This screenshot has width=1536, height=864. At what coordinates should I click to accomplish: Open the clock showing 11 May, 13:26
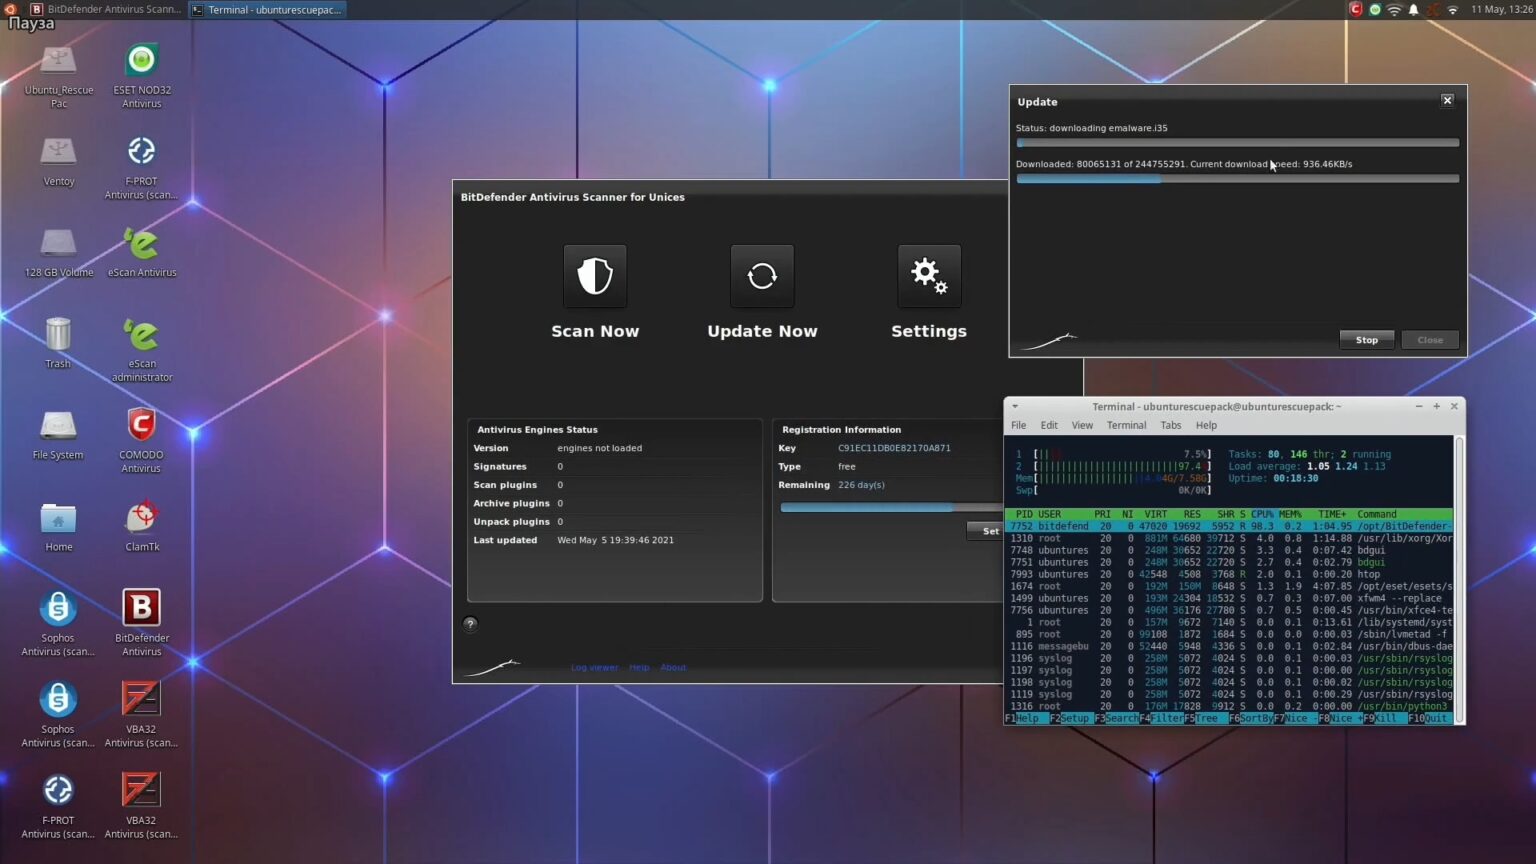1502,9
